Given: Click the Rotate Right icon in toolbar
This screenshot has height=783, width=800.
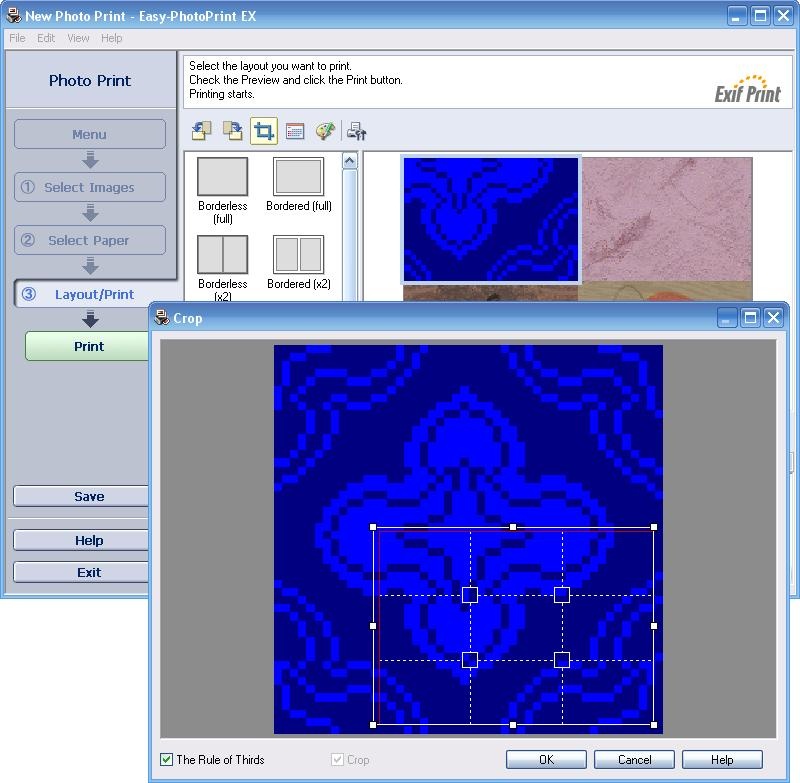Looking at the screenshot, I should point(233,131).
